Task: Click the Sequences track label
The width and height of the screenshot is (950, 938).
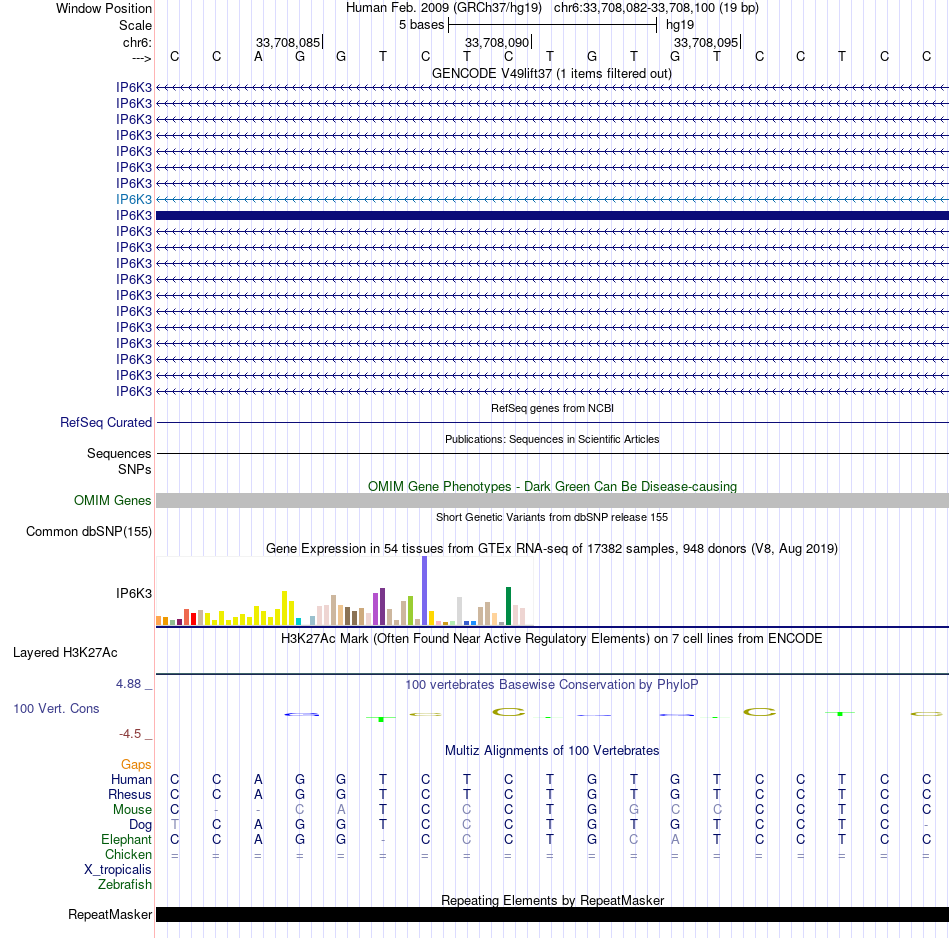Action: tap(119, 453)
